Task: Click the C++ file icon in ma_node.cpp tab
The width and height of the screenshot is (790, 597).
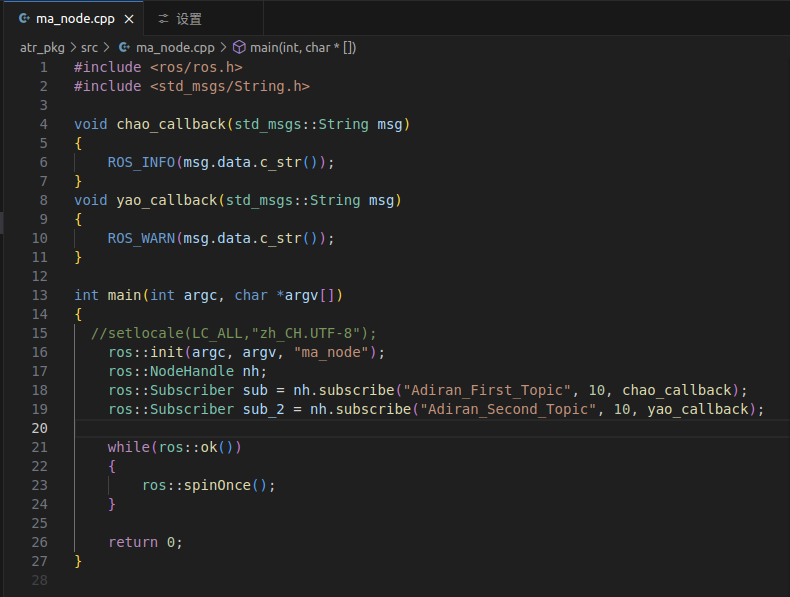Action: (24, 19)
